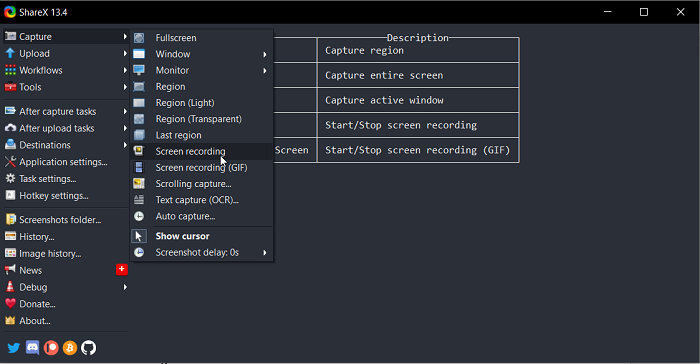Expand the Tools menu arrow
This screenshot has height=364, width=700.
[125, 87]
